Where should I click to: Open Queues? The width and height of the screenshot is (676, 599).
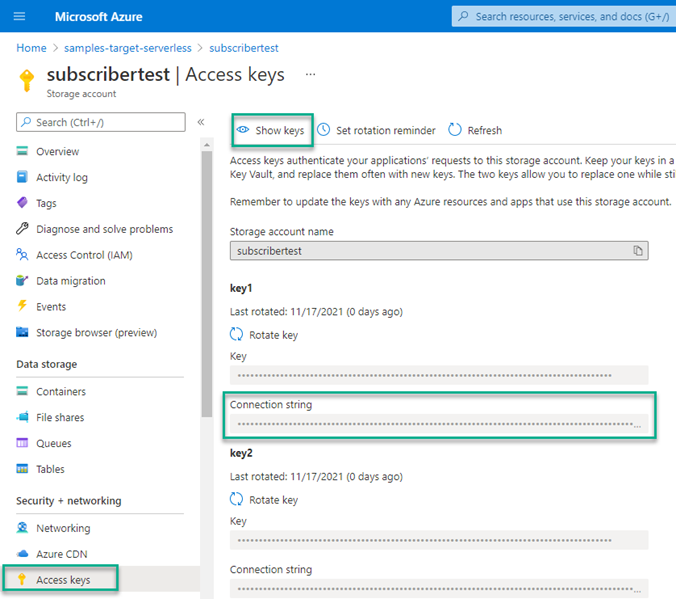[53, 443]
